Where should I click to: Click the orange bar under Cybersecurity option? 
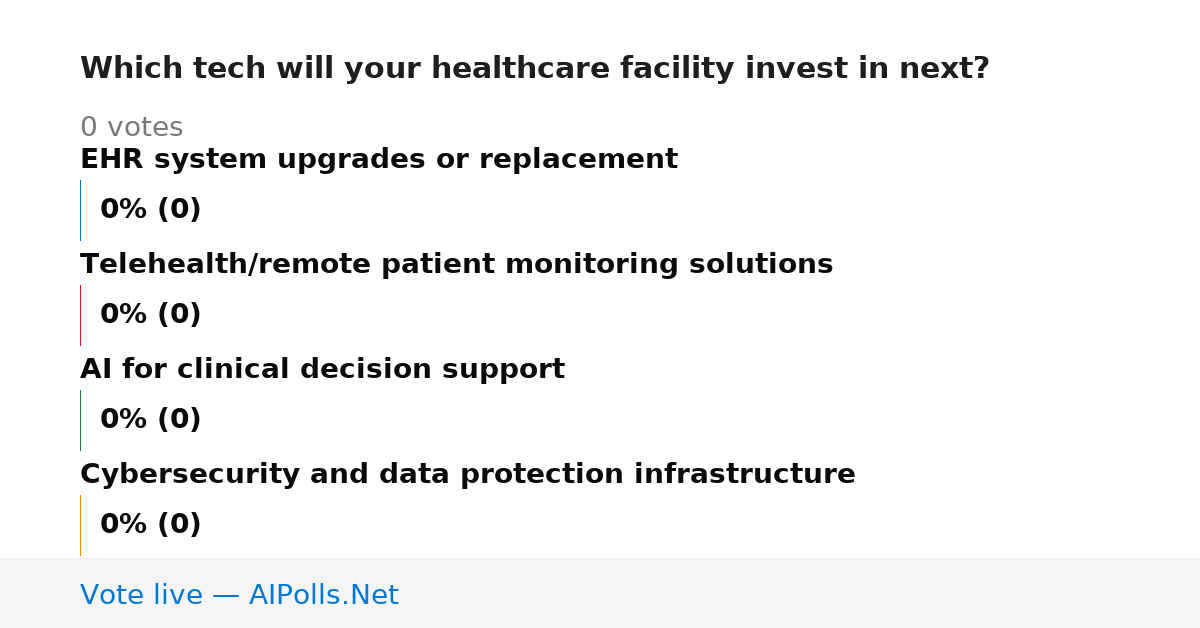(x=80, y=525)
